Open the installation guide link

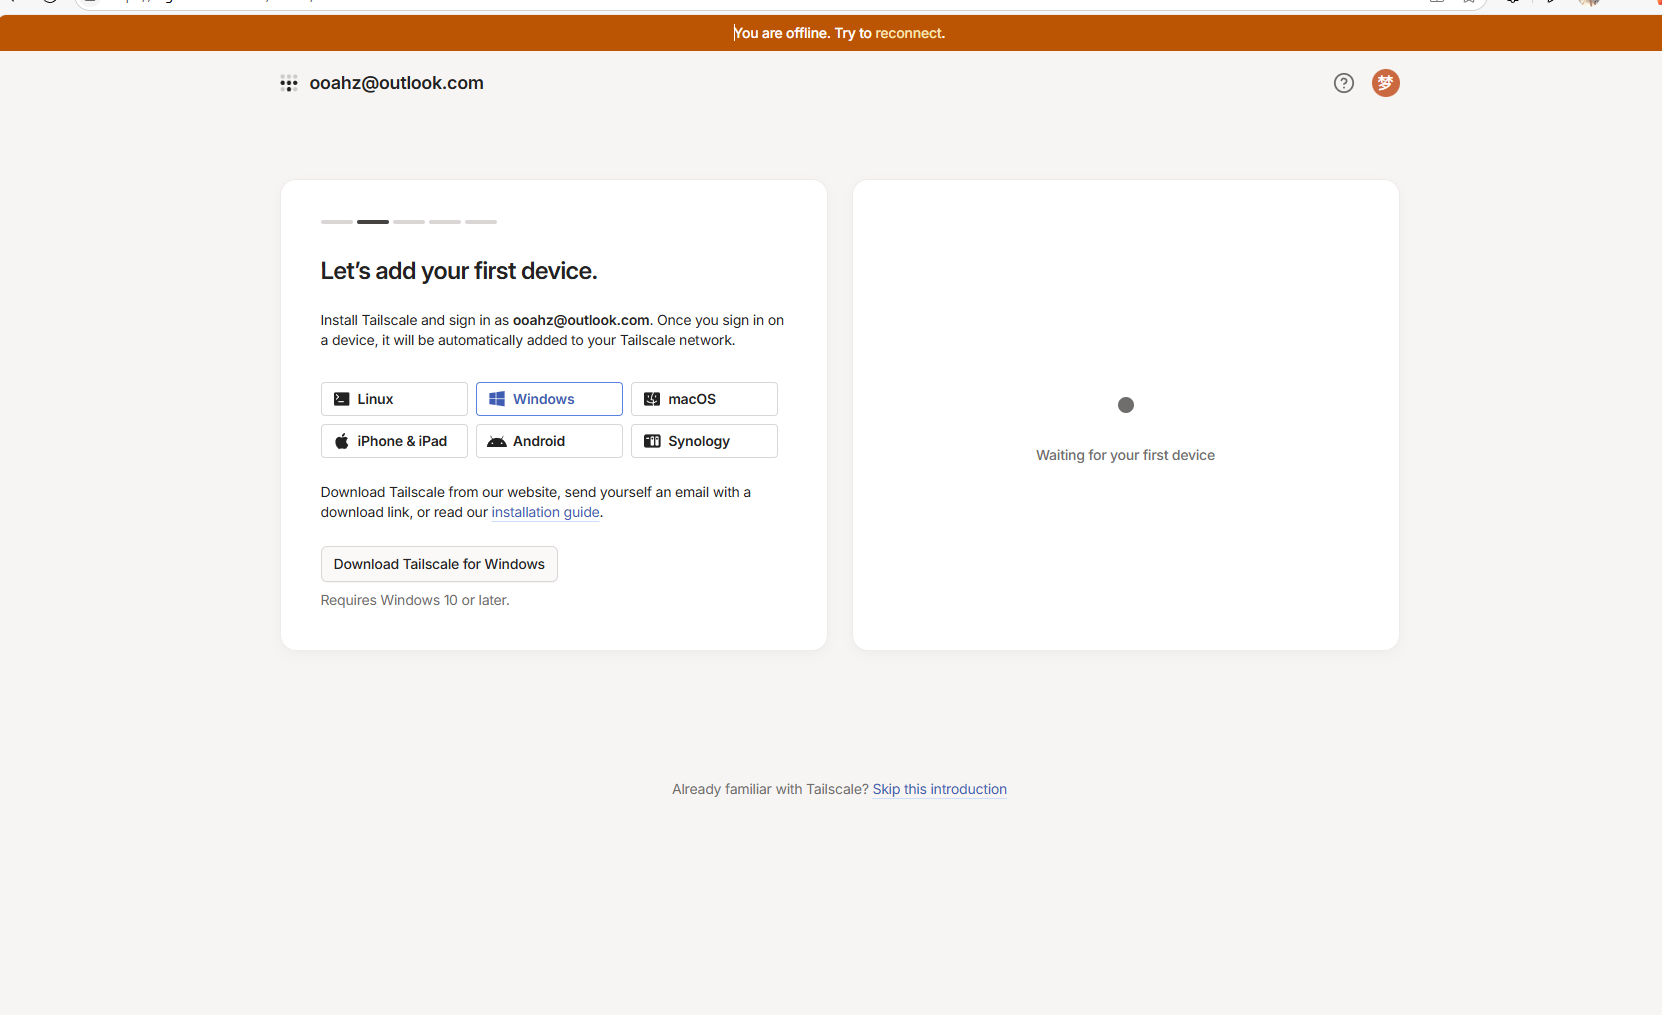545,512
